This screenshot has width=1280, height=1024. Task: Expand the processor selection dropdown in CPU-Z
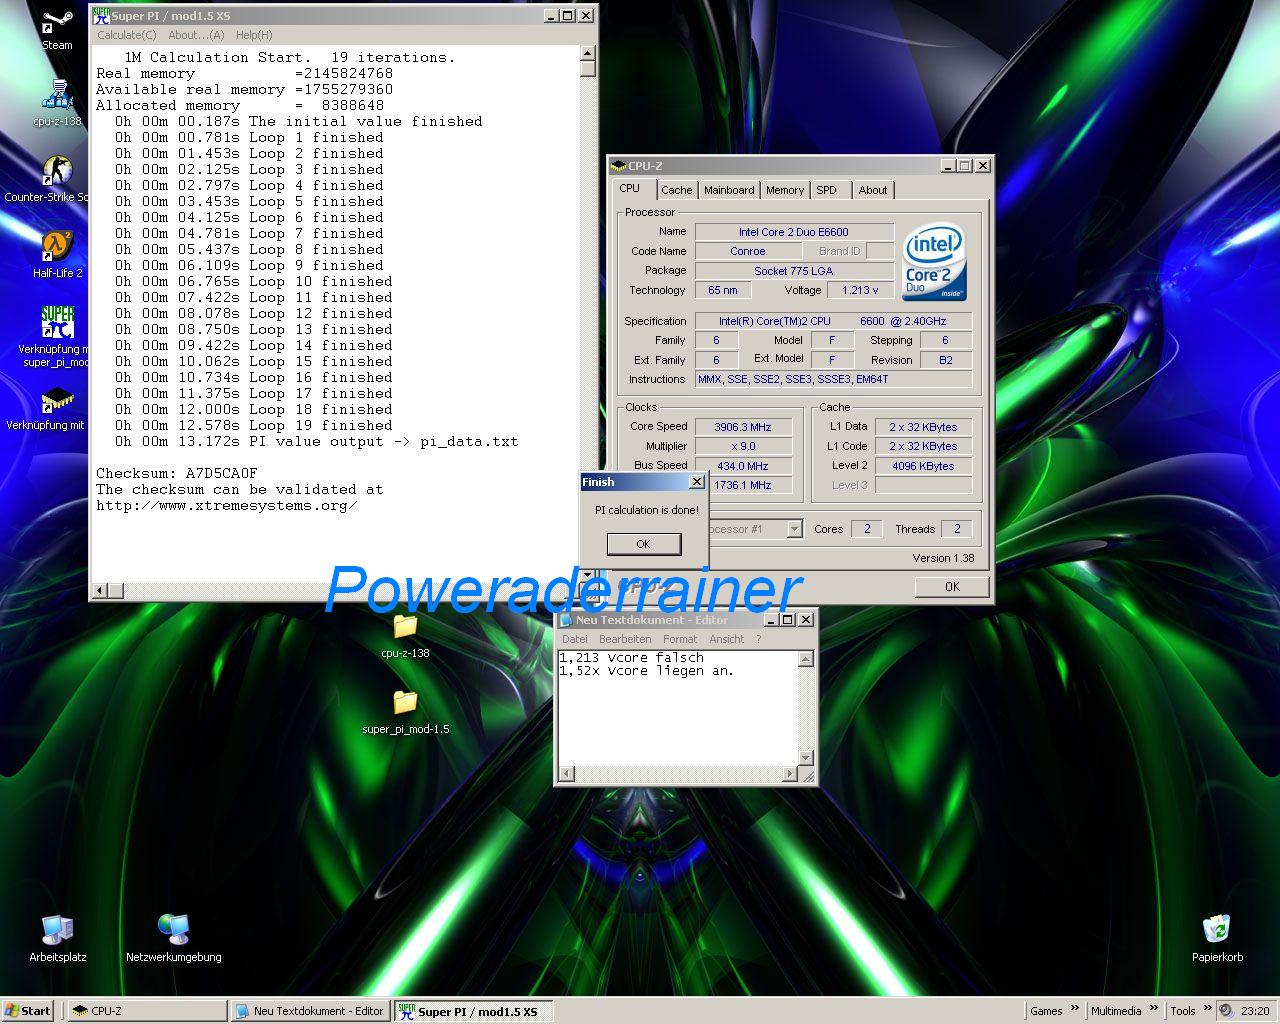pos(795,529)
